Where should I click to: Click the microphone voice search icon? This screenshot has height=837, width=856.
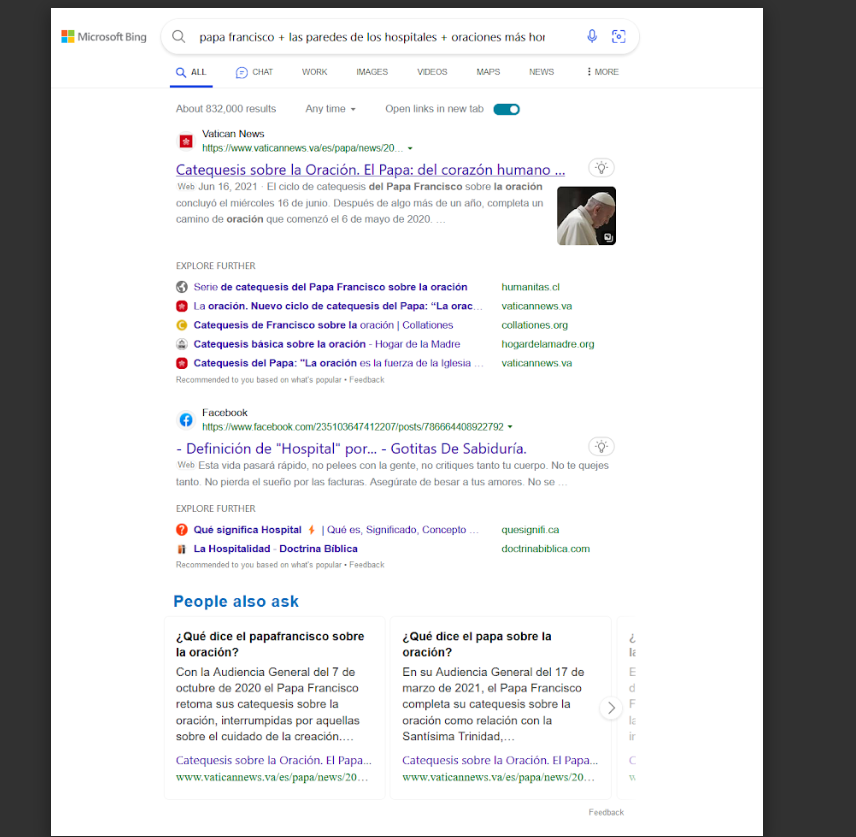592,37
